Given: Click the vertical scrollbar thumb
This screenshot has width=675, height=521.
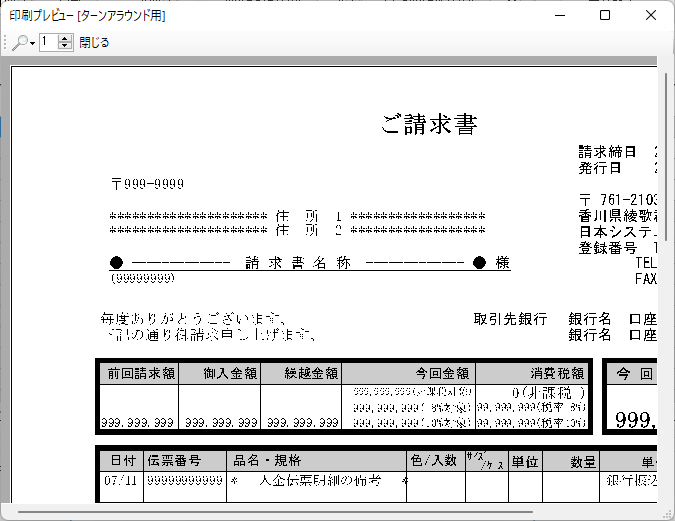Looking at the screenshot, I should pyautogui.click(x=666, y=157).
